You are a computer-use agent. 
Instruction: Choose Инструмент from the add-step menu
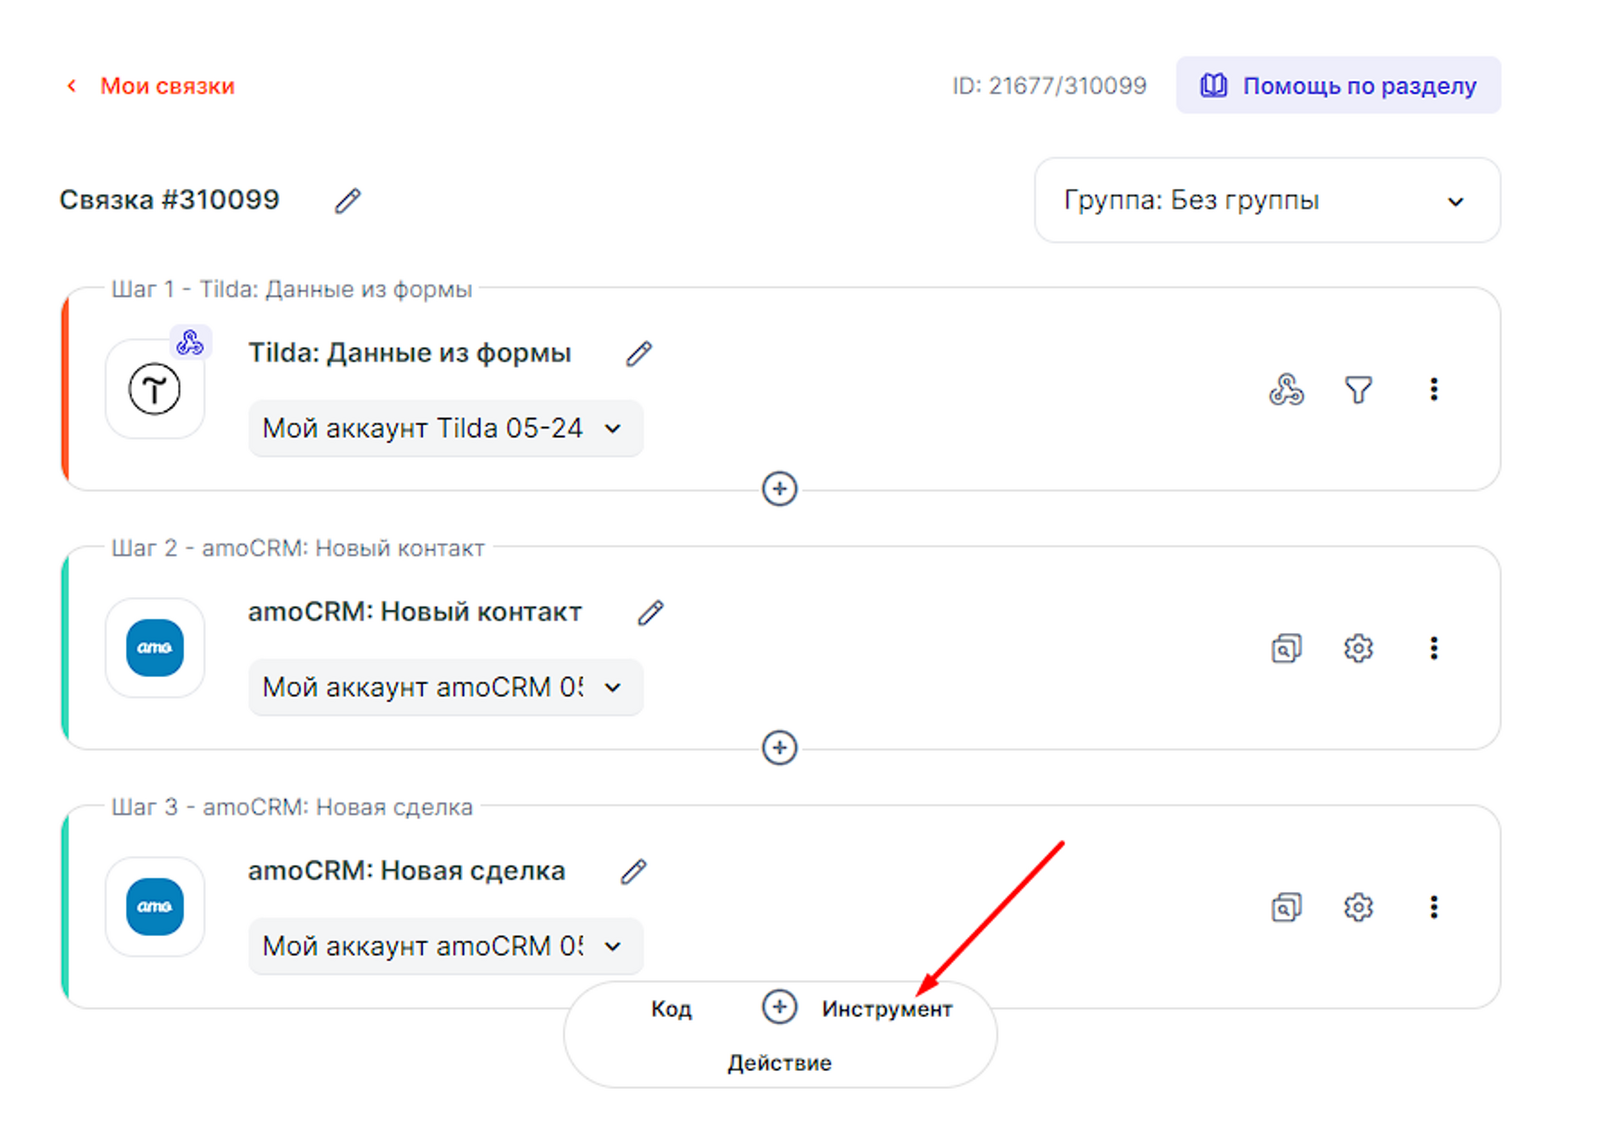pos(886,1009)
